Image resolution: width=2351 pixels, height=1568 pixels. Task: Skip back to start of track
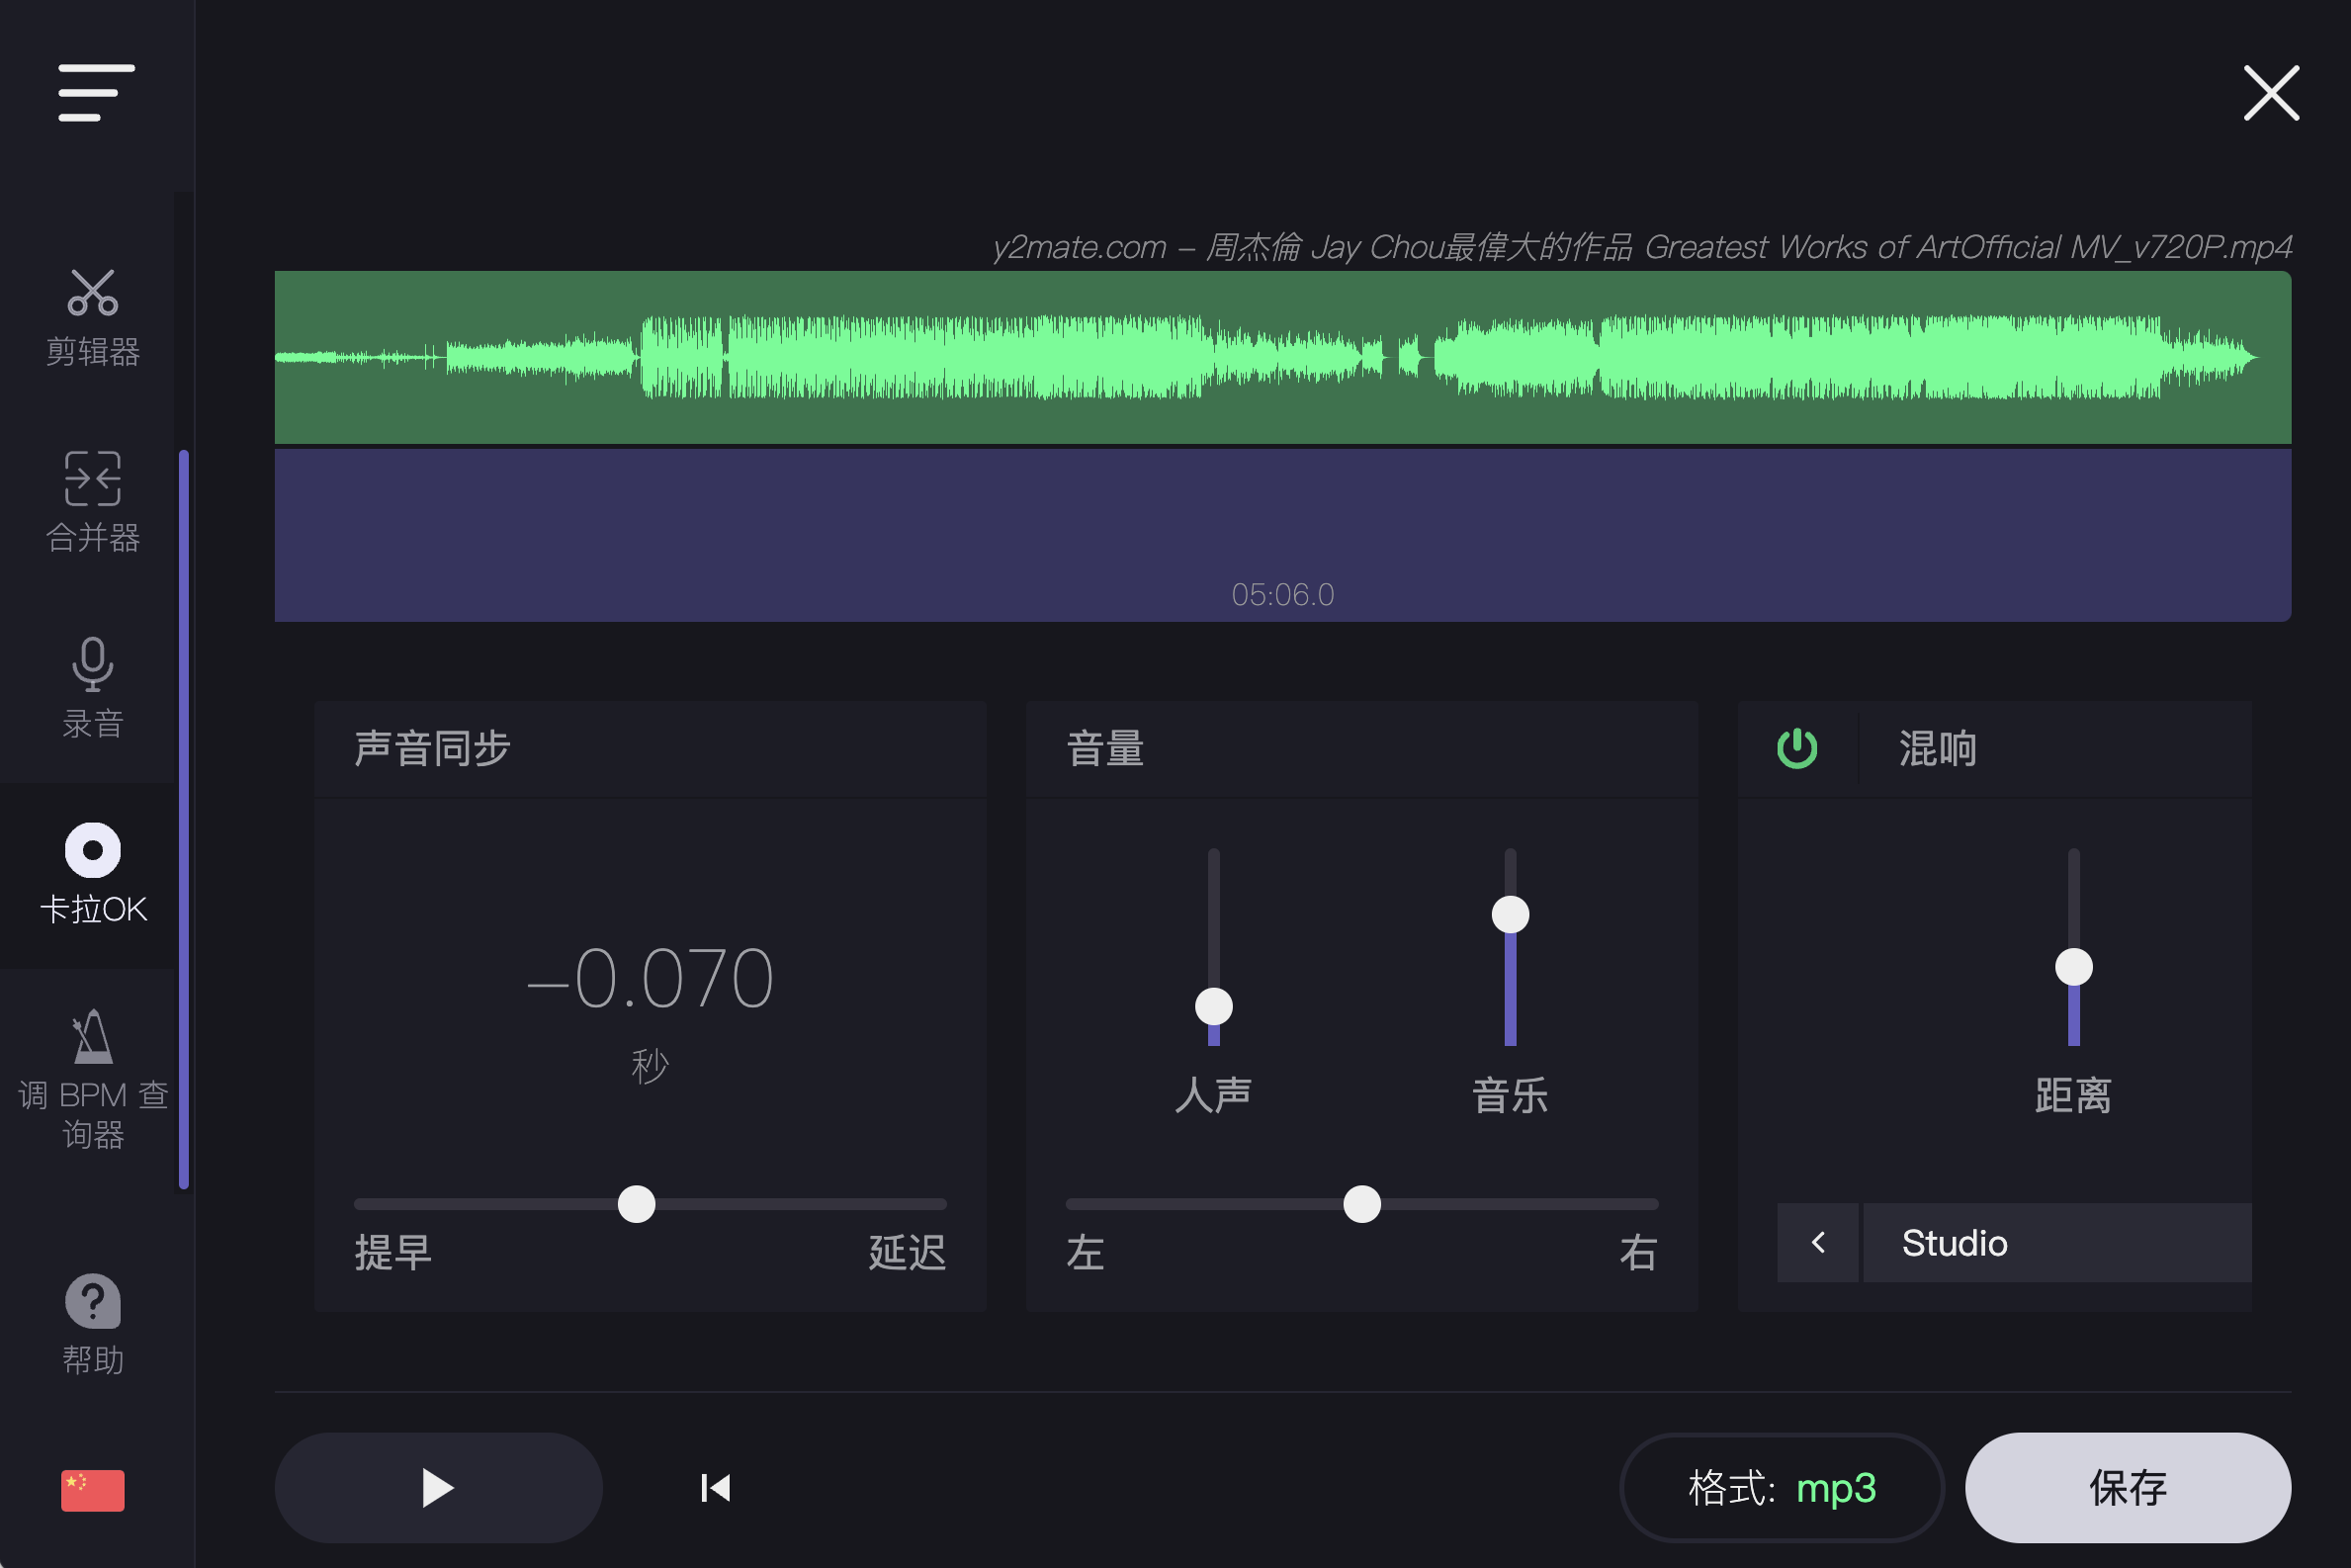pos(715,1488)
